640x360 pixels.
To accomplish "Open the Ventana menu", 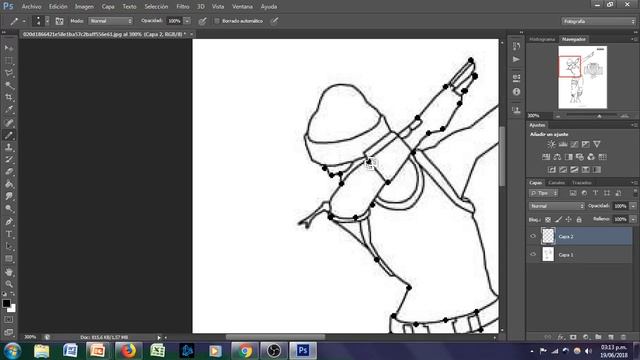I will [242, 7].
